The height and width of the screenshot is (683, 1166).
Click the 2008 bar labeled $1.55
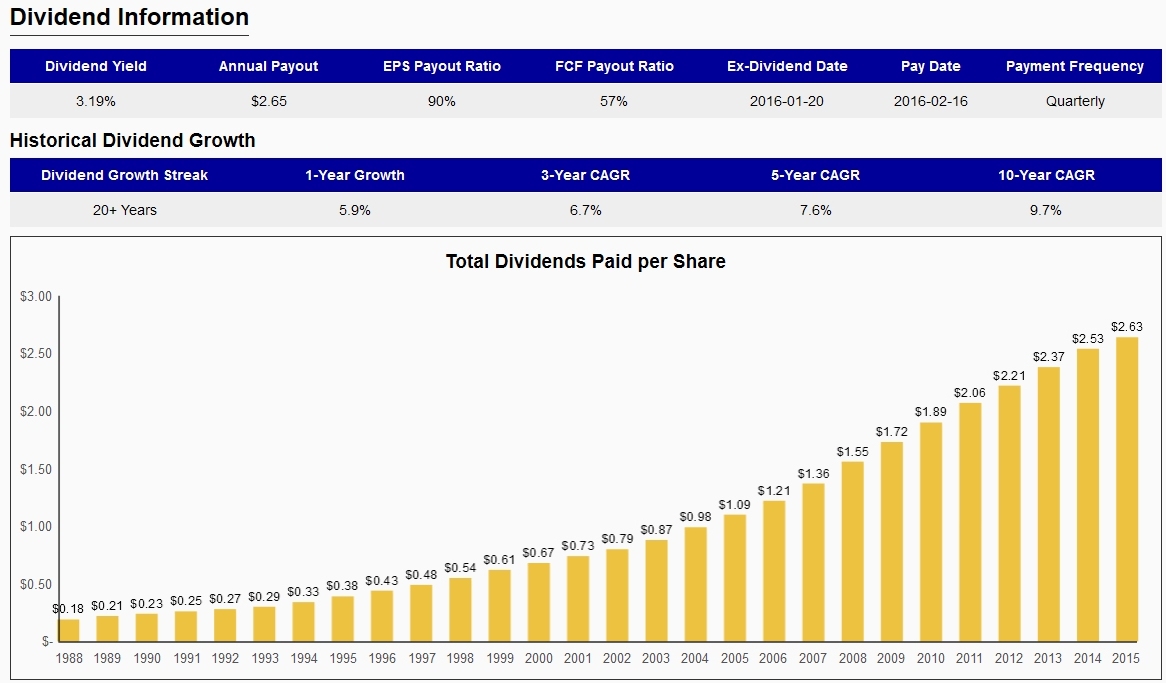[x=852, y=551]
